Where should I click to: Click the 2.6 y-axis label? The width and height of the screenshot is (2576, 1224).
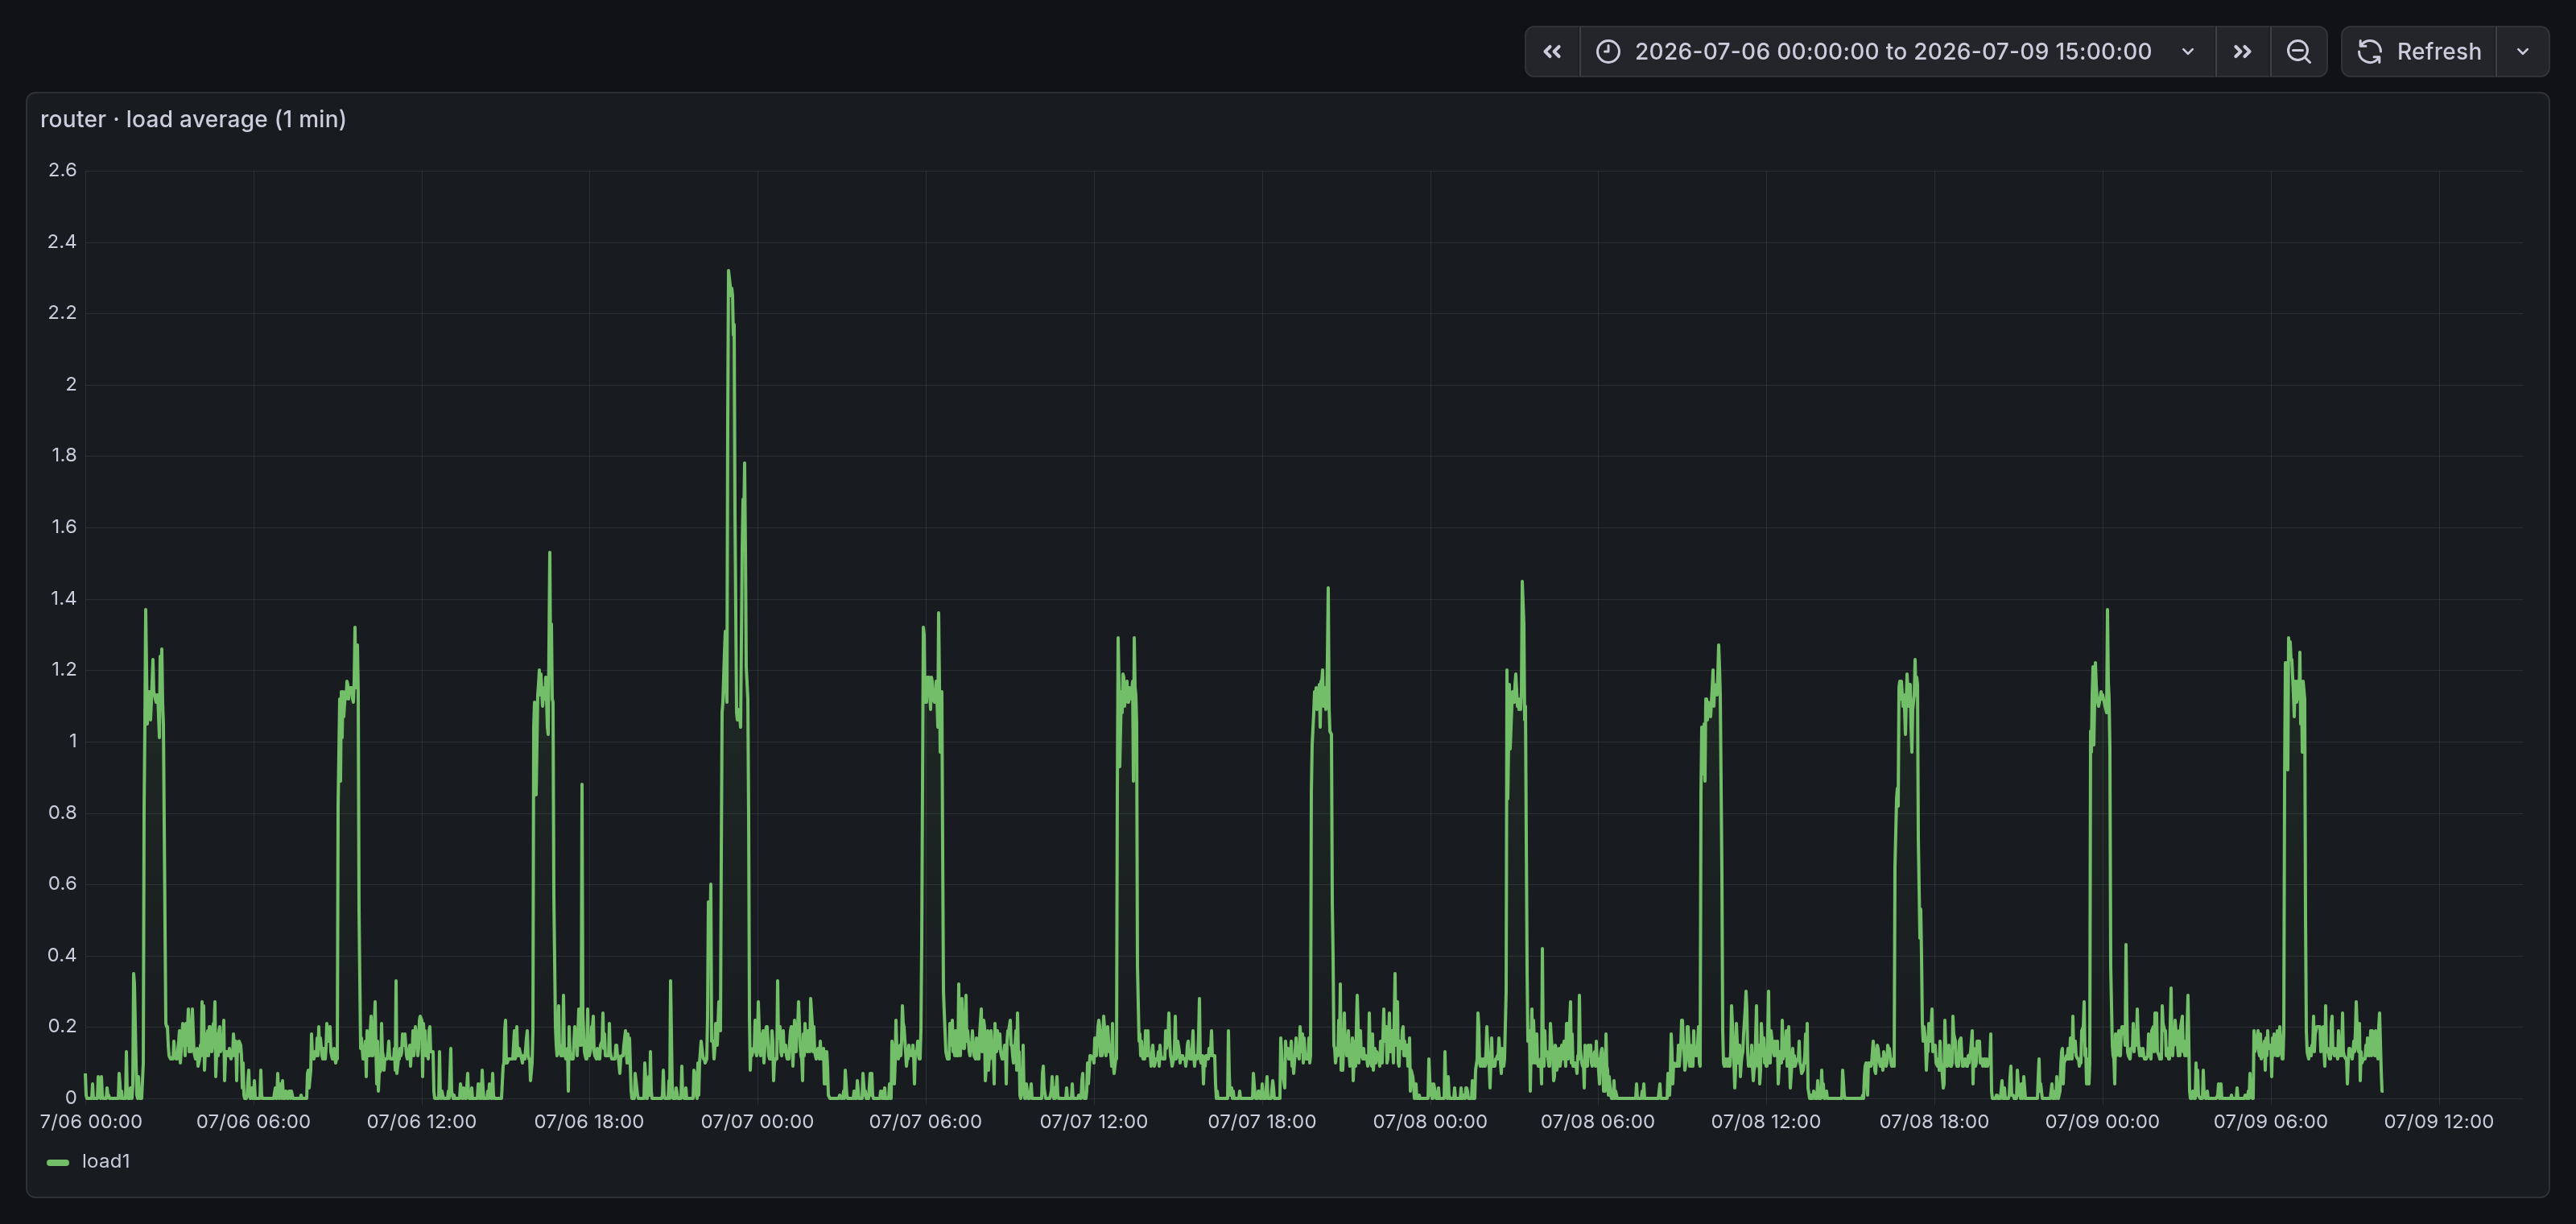click(62, 170)
